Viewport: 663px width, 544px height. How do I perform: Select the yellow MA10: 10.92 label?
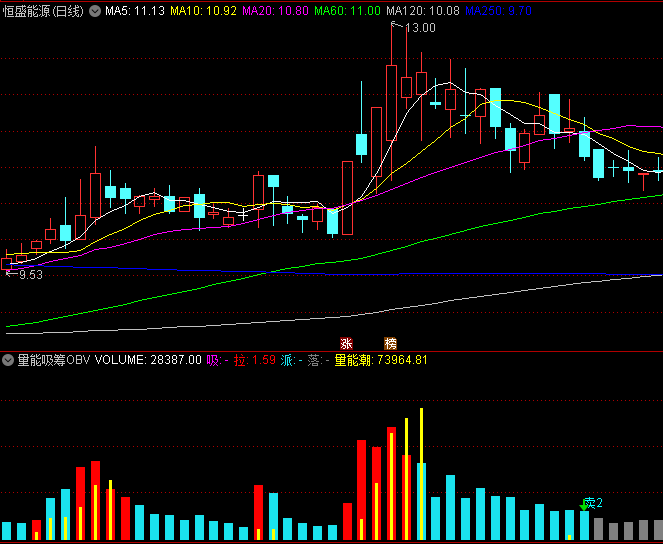pyautogui.click(x=203, y=11)
